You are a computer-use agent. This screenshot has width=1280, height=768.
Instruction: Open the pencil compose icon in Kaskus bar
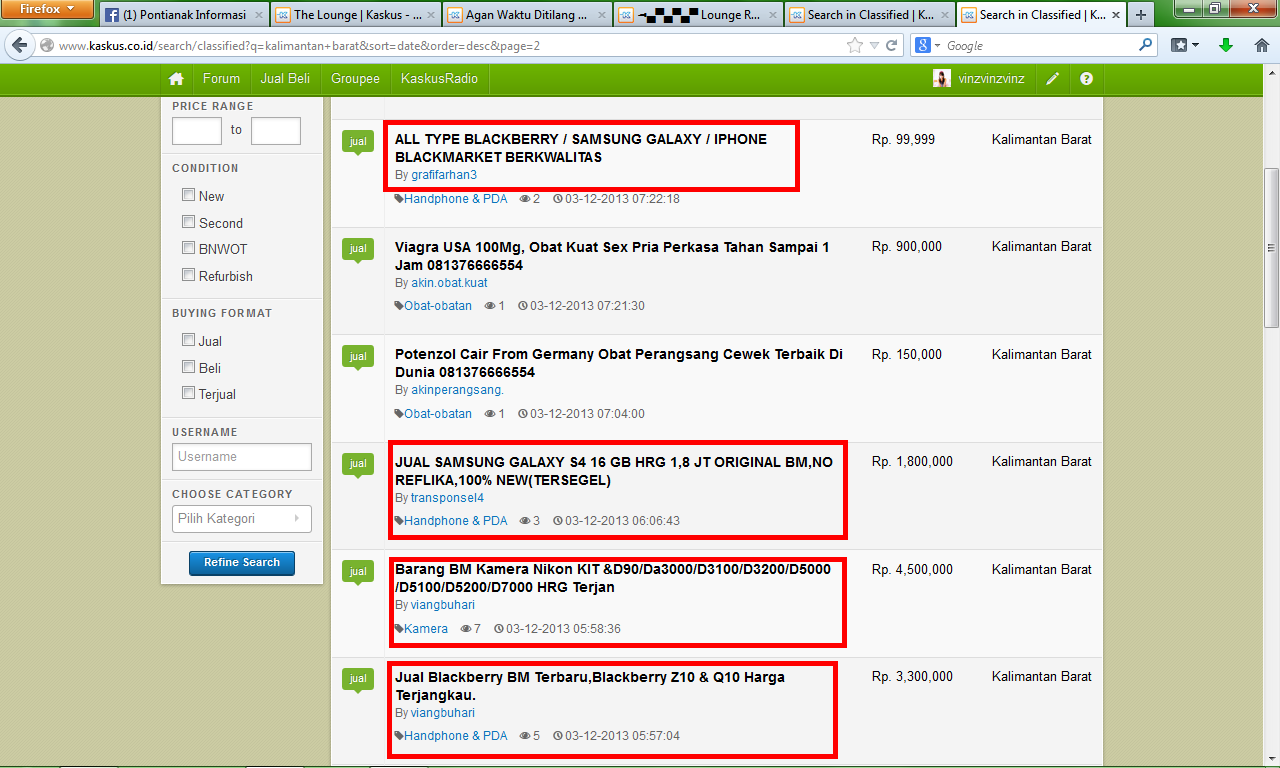pos(1052,79)
